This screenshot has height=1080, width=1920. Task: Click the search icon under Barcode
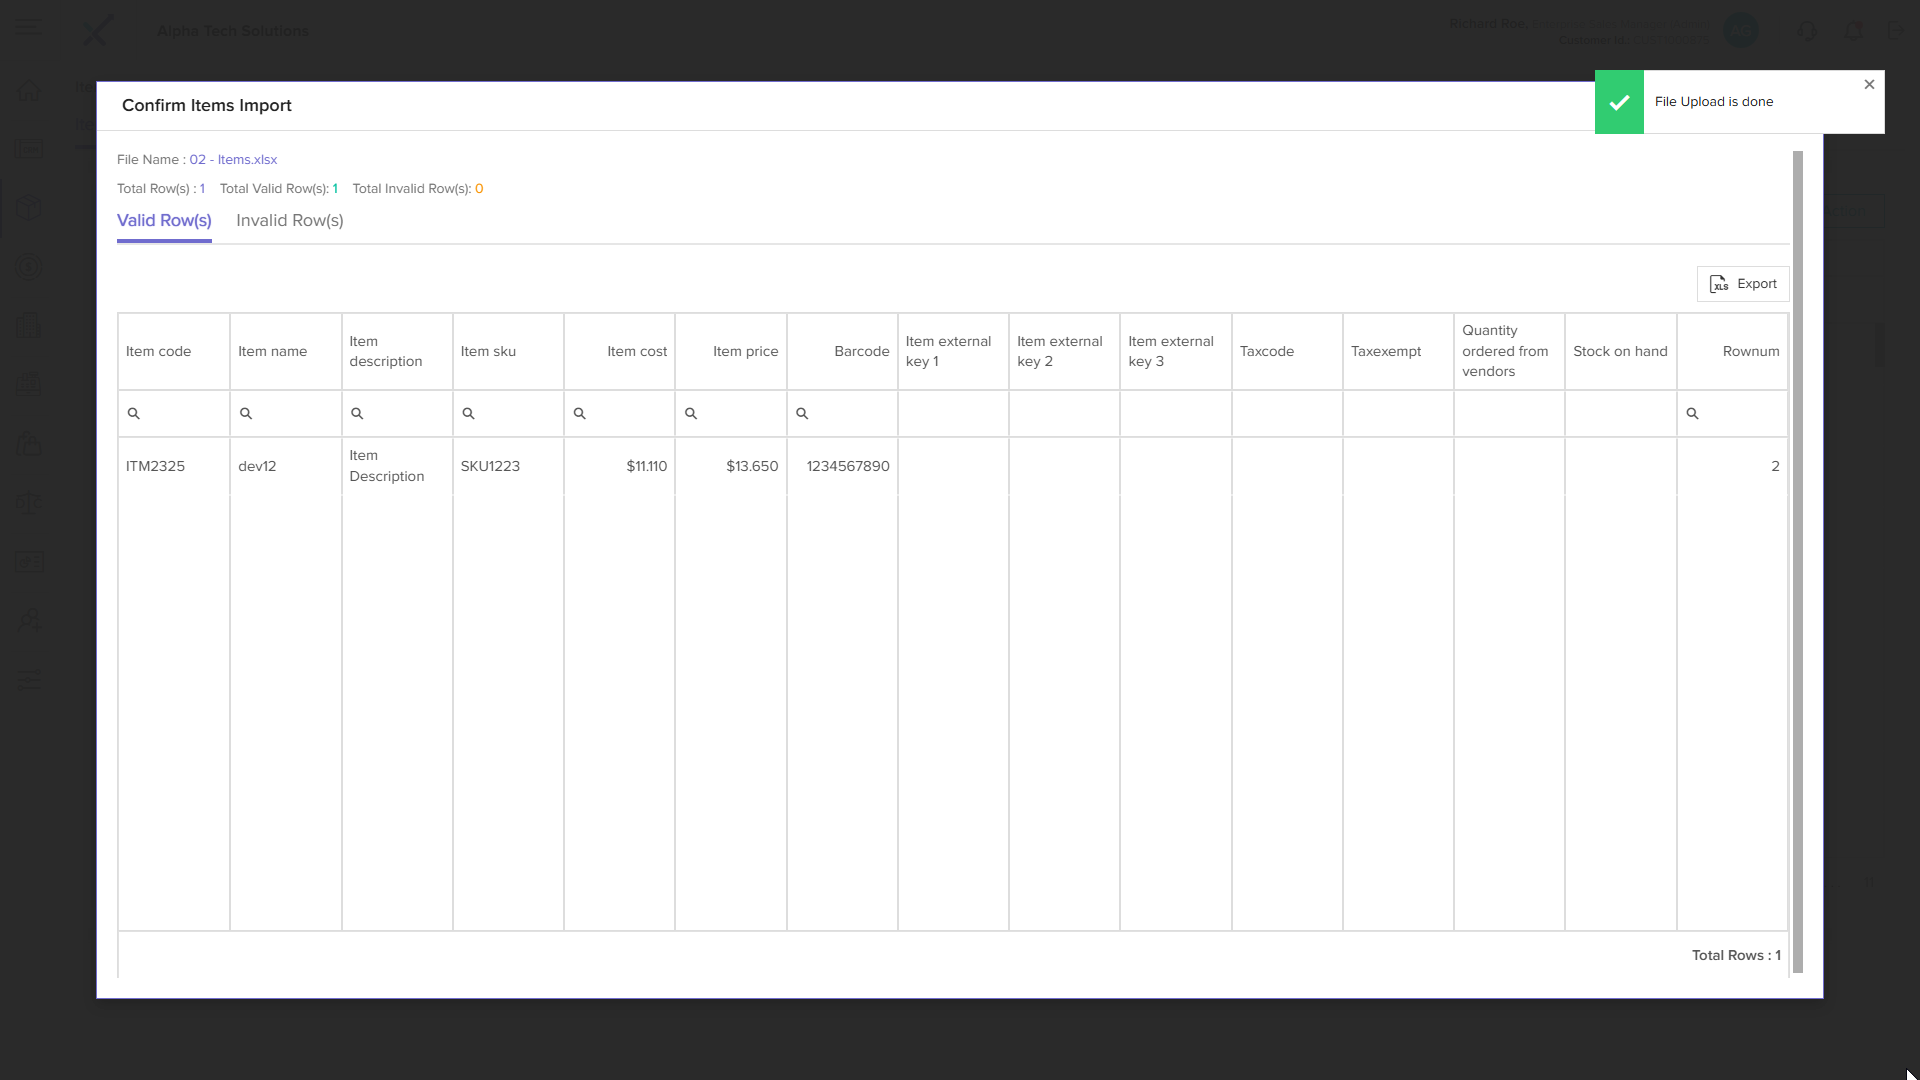[x=801, y=414]
